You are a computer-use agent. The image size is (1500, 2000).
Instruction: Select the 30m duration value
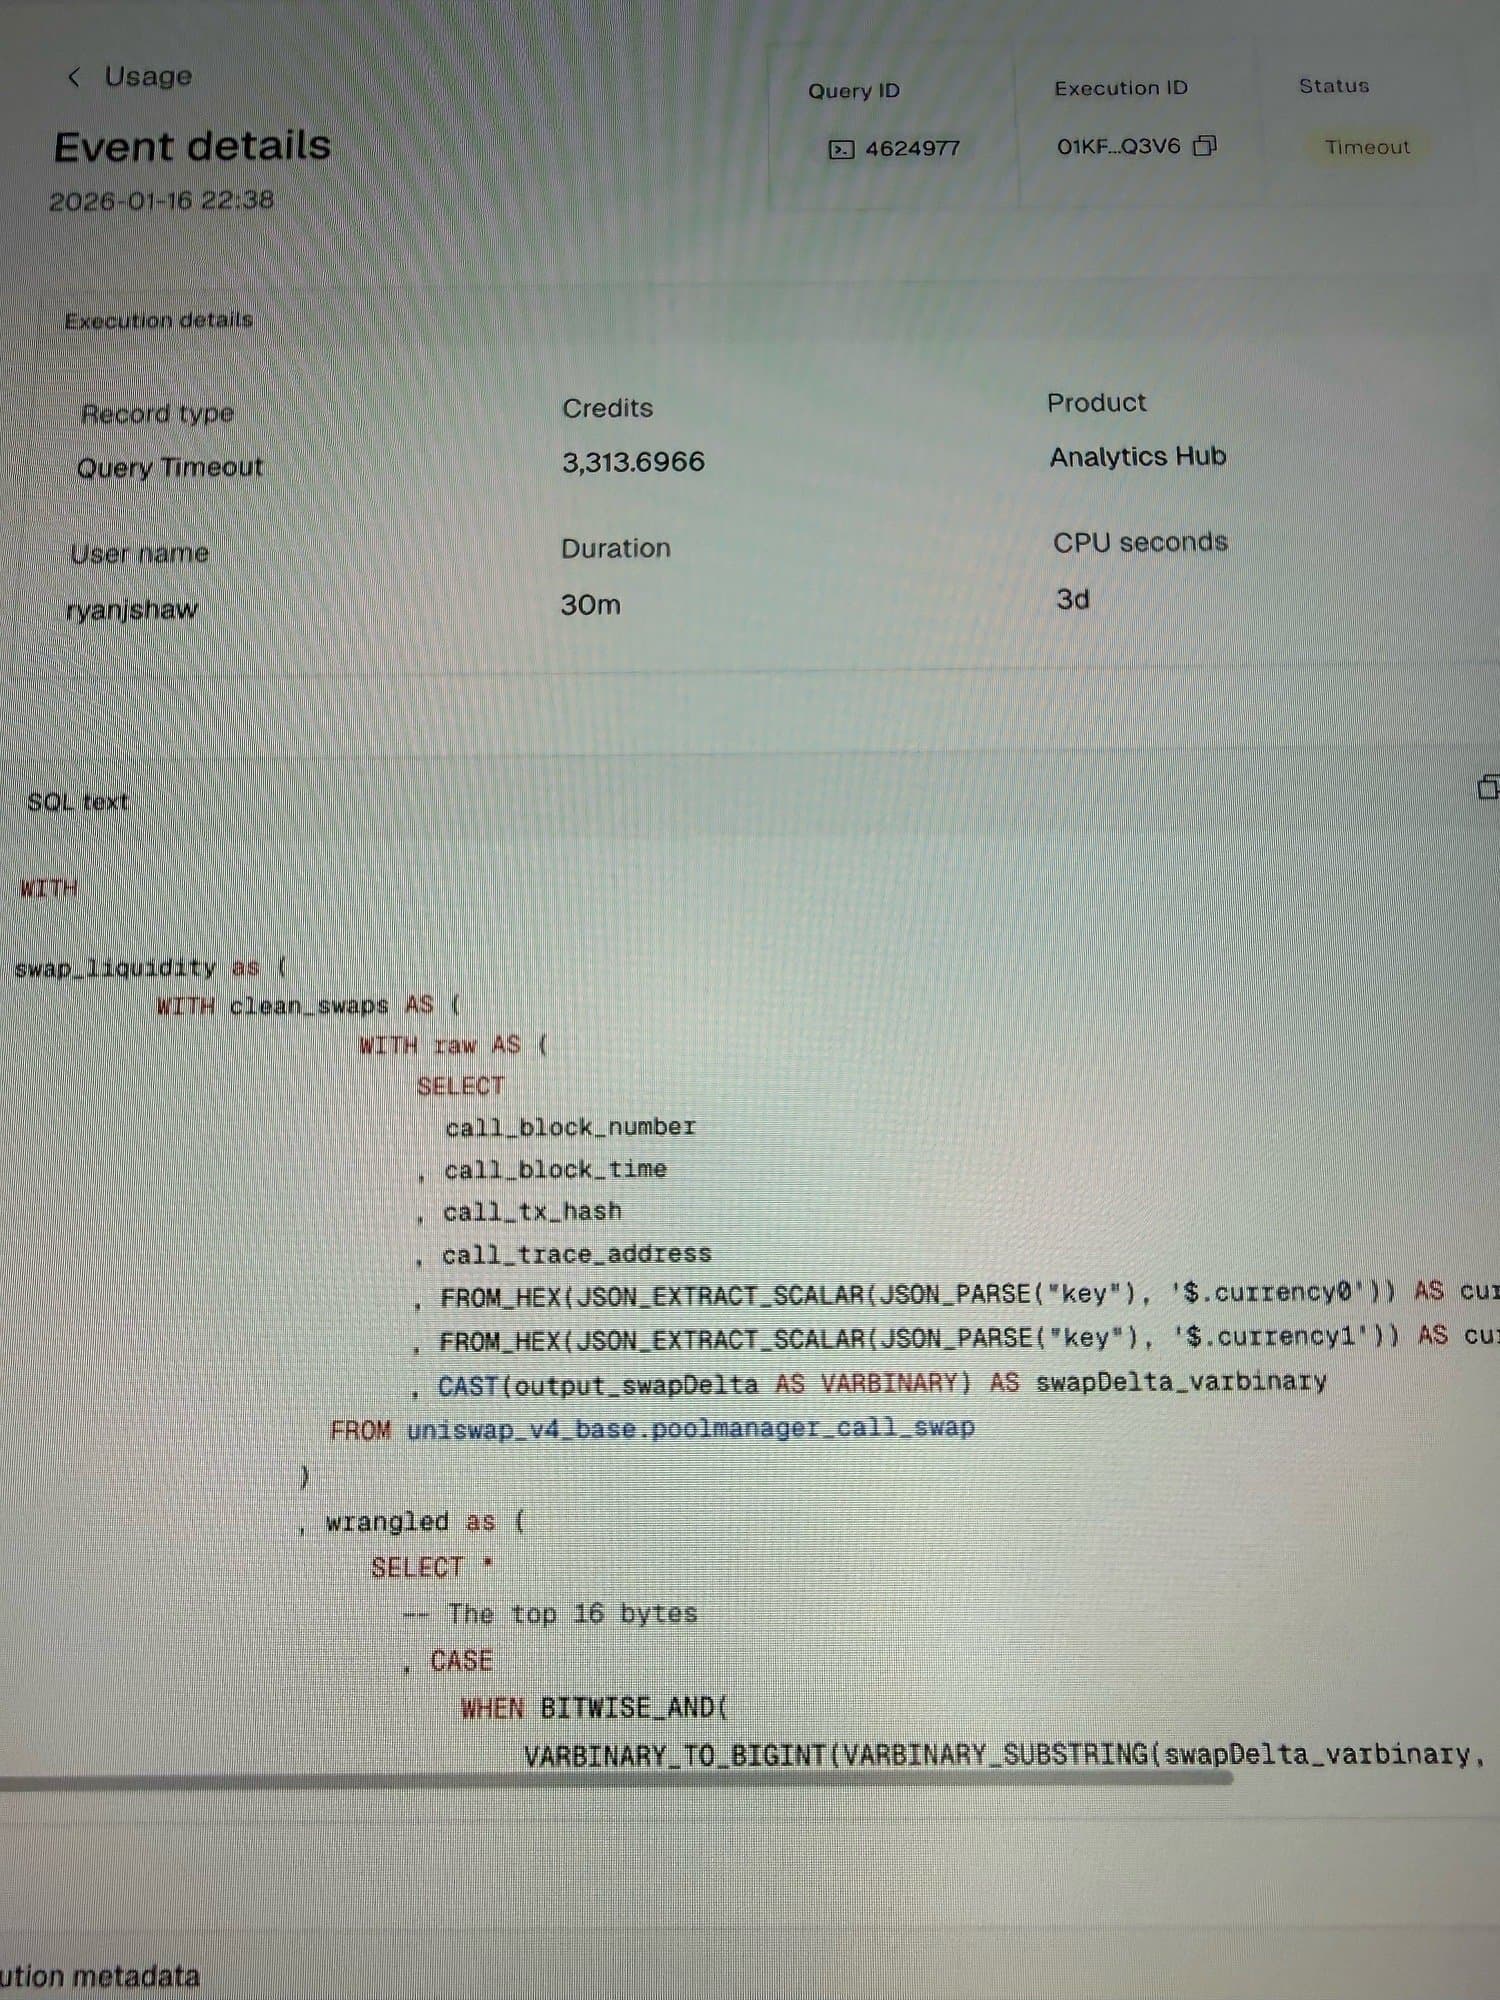(x=590, y=605)
